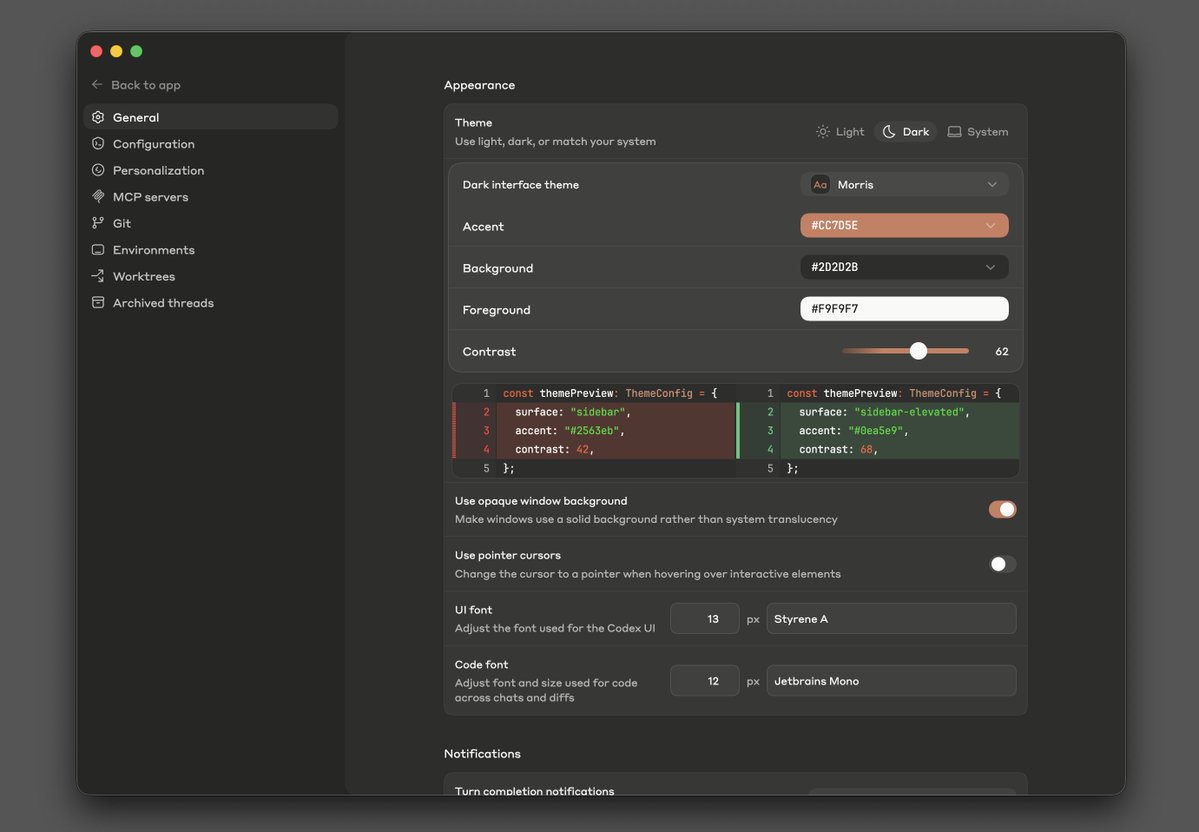1199x832 pixels.
Task: Click the Git branch icon in sidebar
Action: [x=98, y=223]
